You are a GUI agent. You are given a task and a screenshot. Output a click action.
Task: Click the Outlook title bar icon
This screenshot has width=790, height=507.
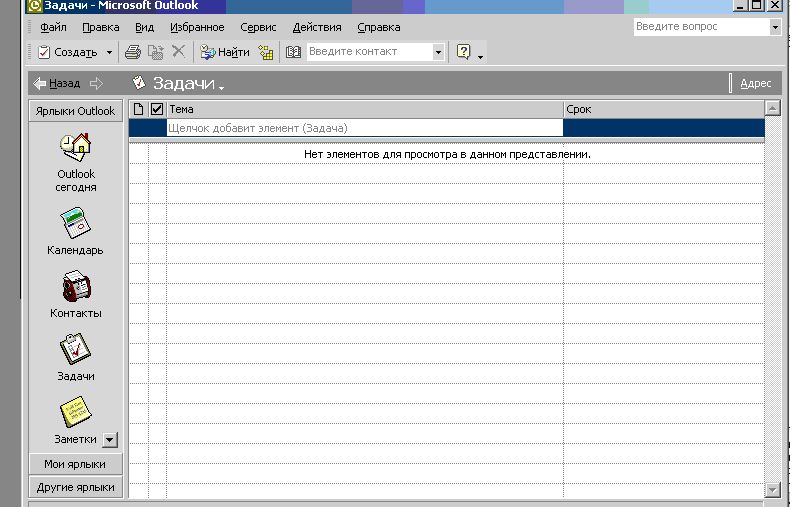(x=35, y=6)
